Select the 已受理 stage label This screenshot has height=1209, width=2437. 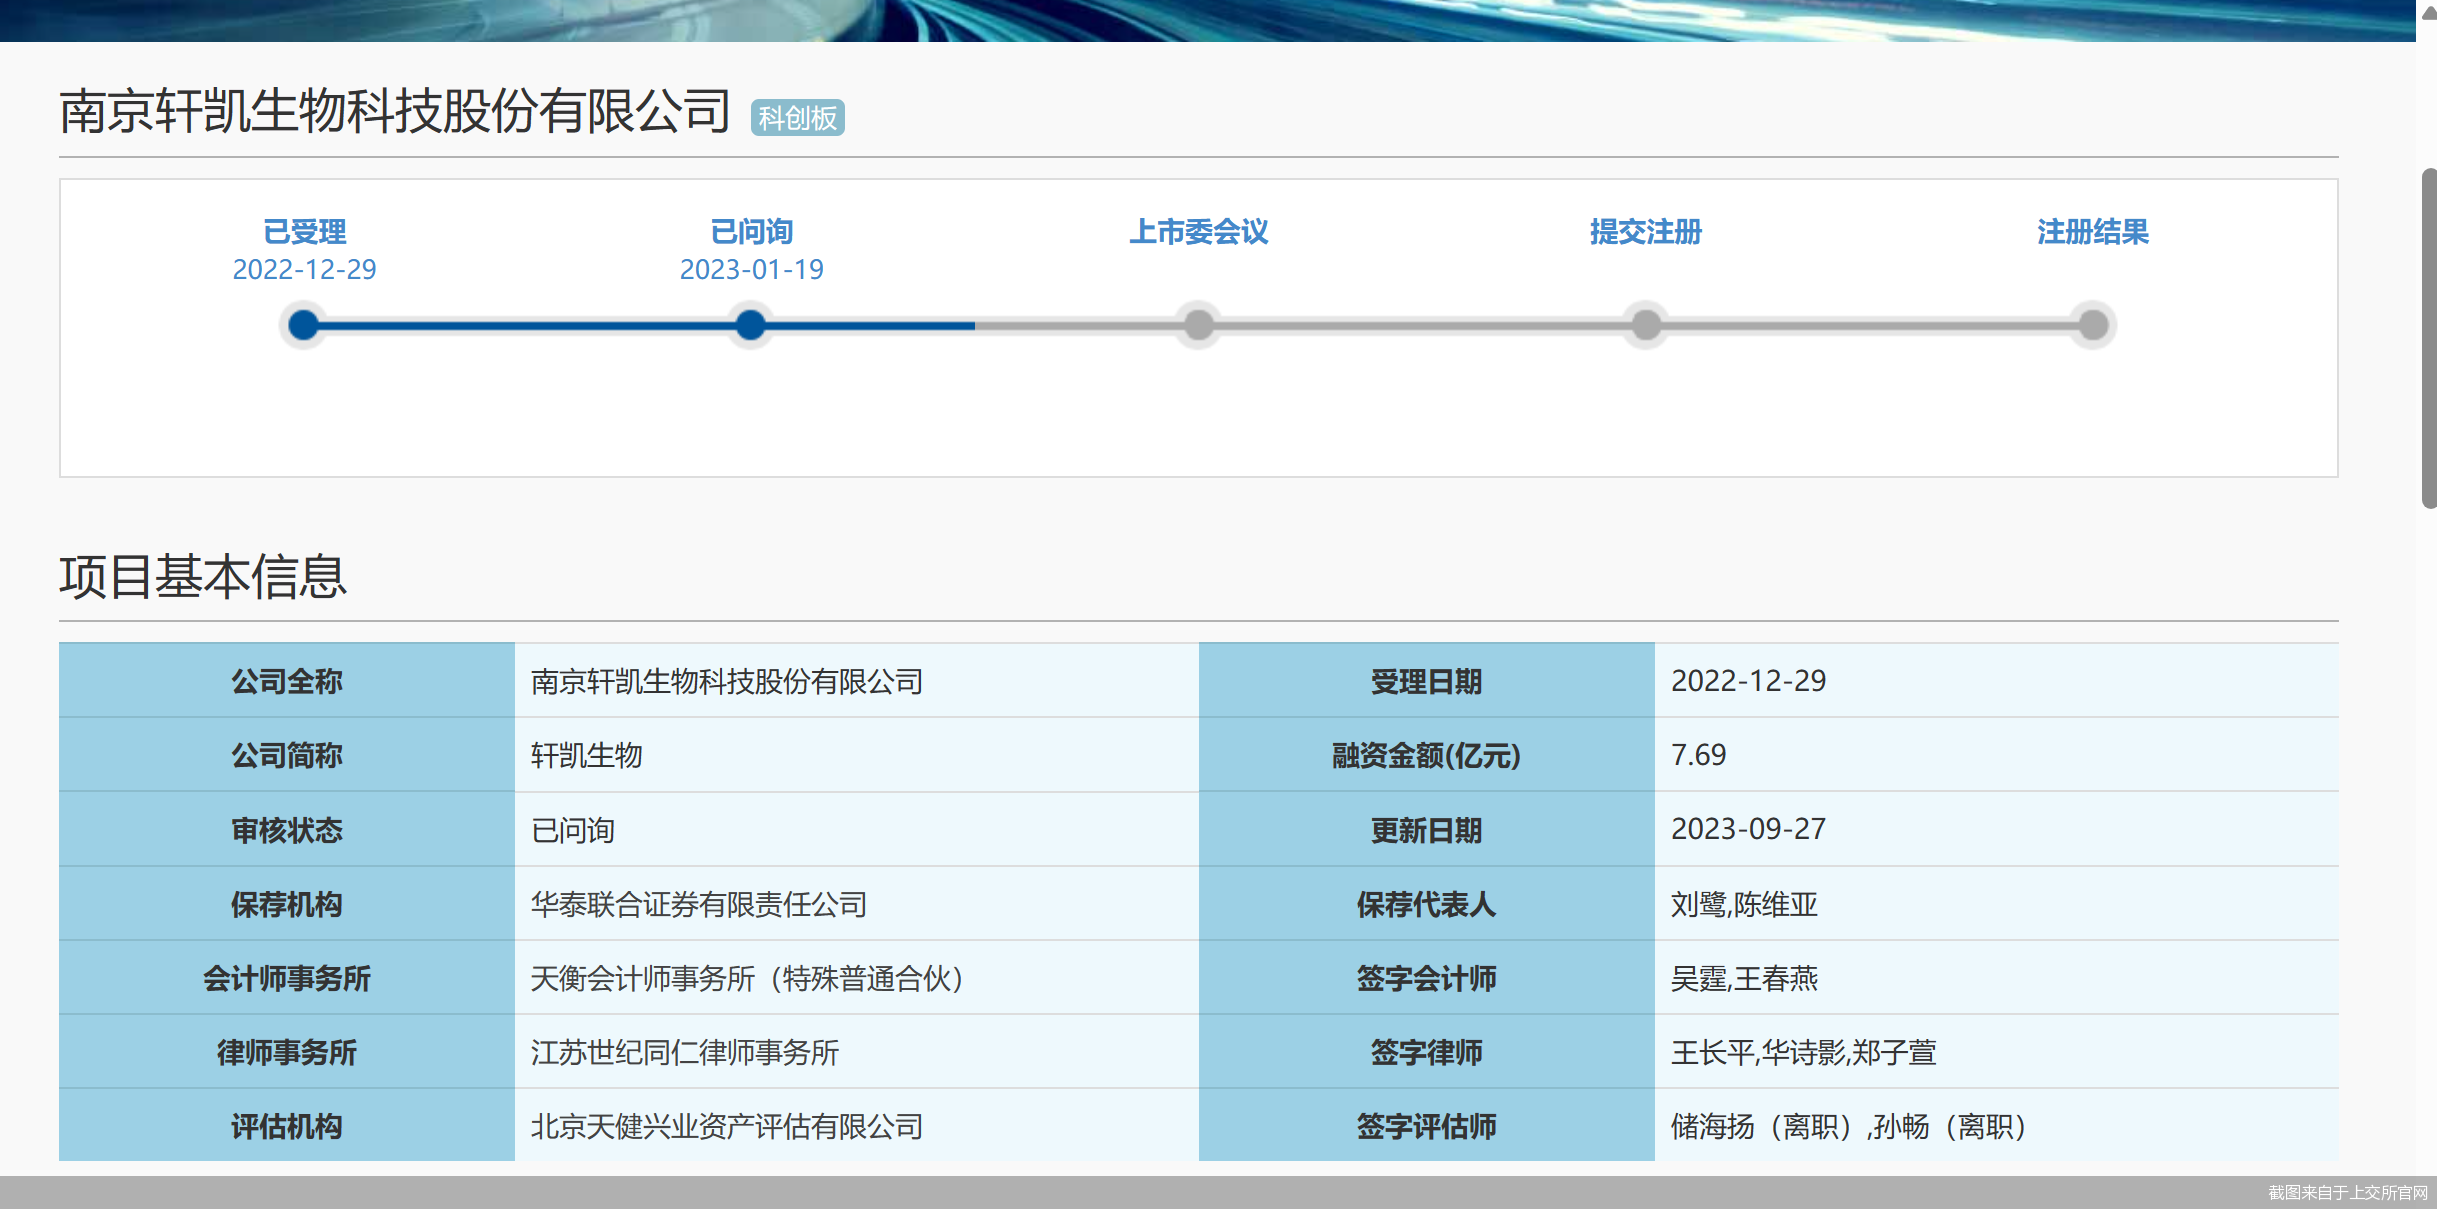pos(304,232)
